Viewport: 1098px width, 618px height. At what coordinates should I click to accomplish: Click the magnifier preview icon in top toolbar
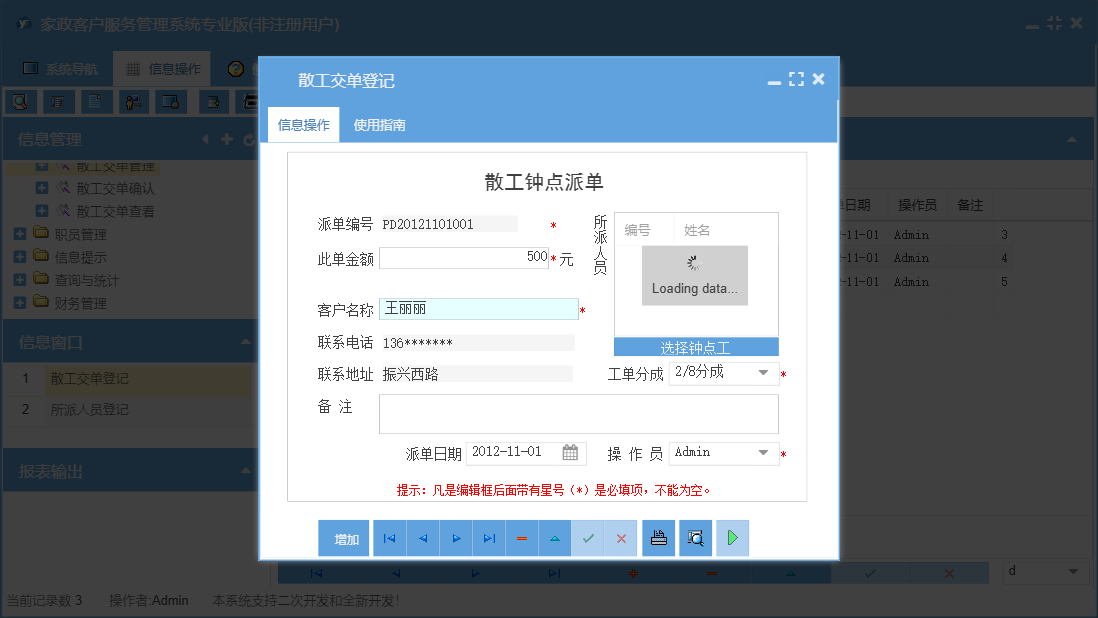click(21, 101)
